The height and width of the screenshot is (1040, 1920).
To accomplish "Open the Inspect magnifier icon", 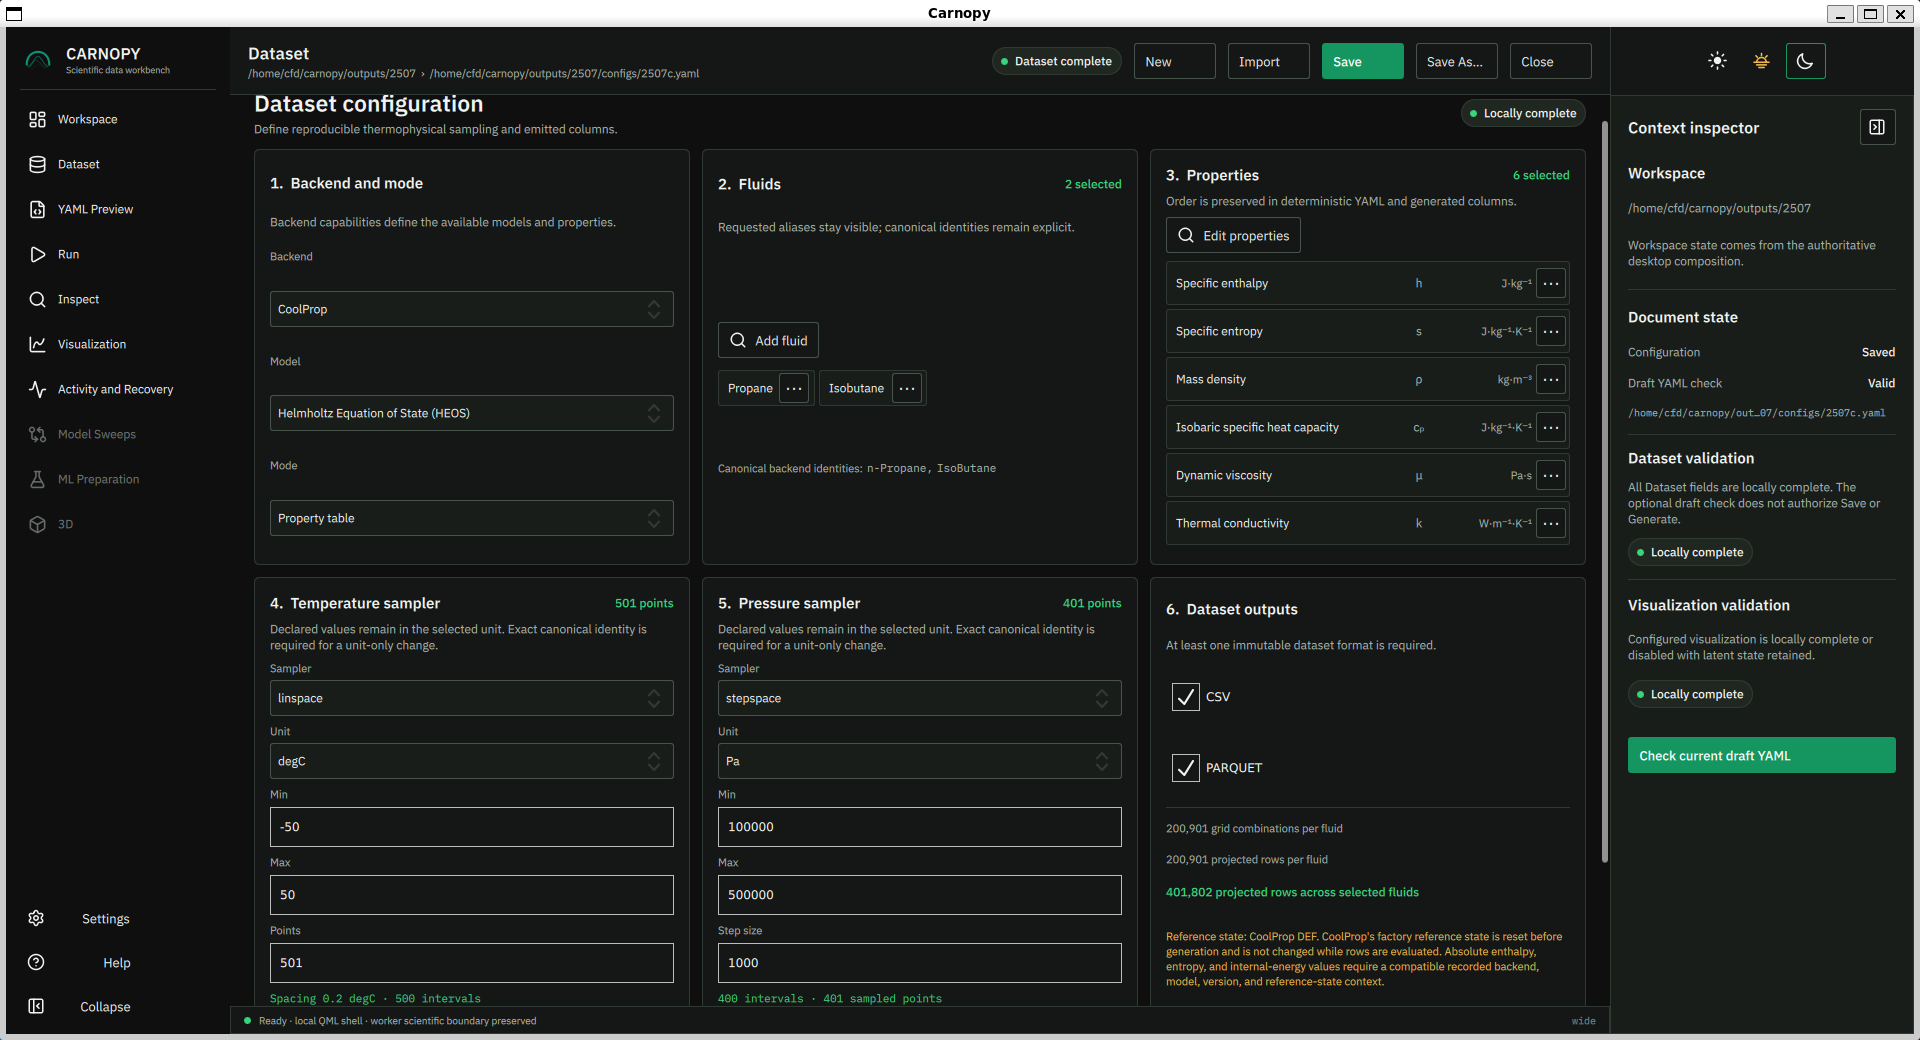I will (x=37, y=299).
